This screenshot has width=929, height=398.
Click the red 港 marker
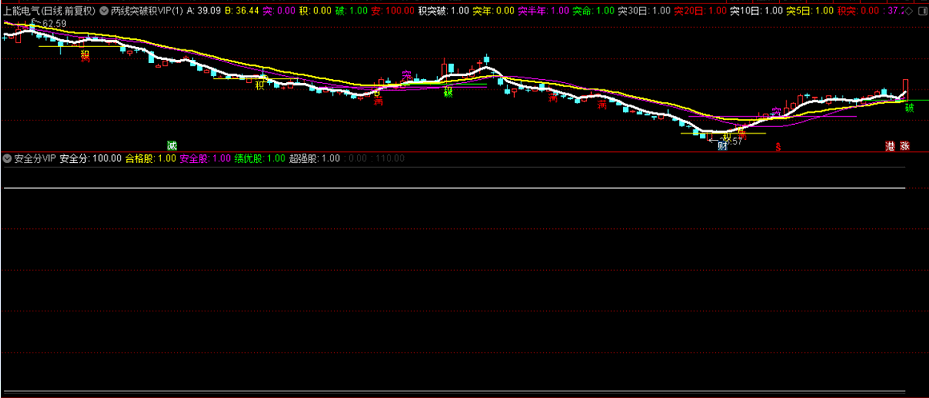click(x=889, y=146)
